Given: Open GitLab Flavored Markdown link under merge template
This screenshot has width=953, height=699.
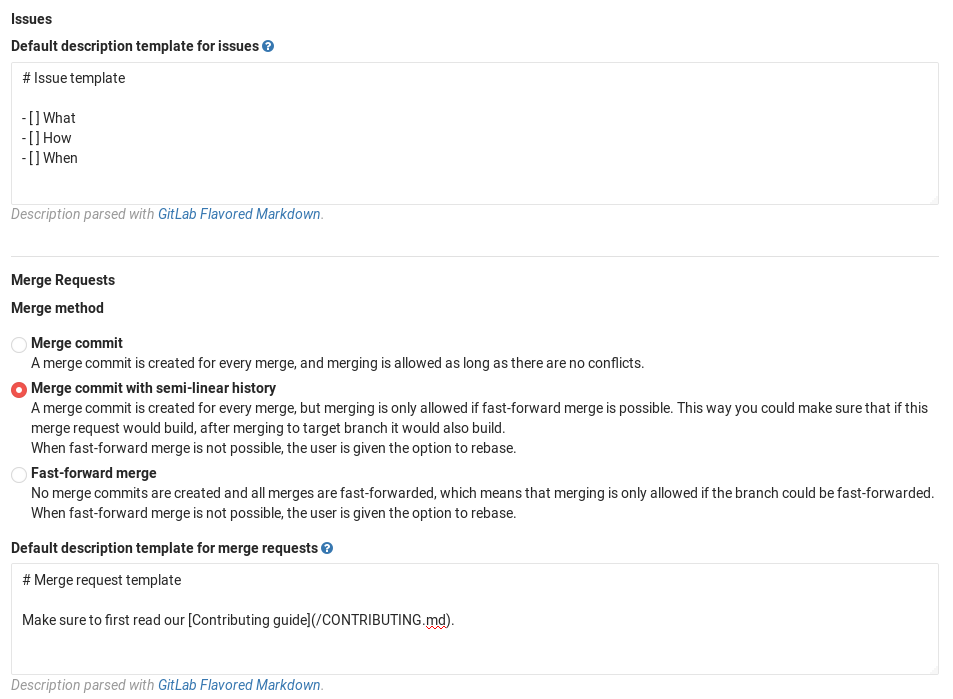Looking at the screenshot, I should [239, 685].
